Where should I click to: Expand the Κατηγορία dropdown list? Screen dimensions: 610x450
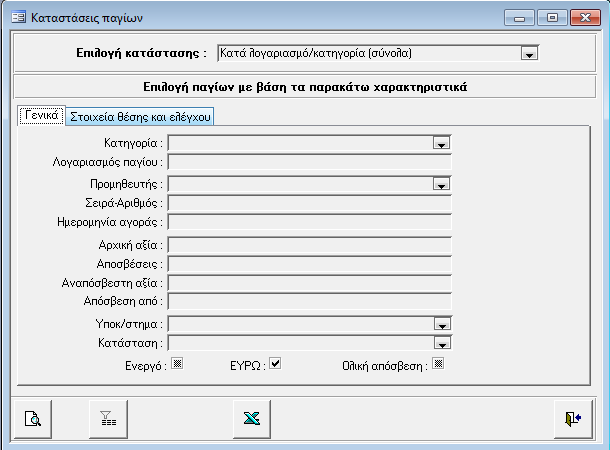440,144
